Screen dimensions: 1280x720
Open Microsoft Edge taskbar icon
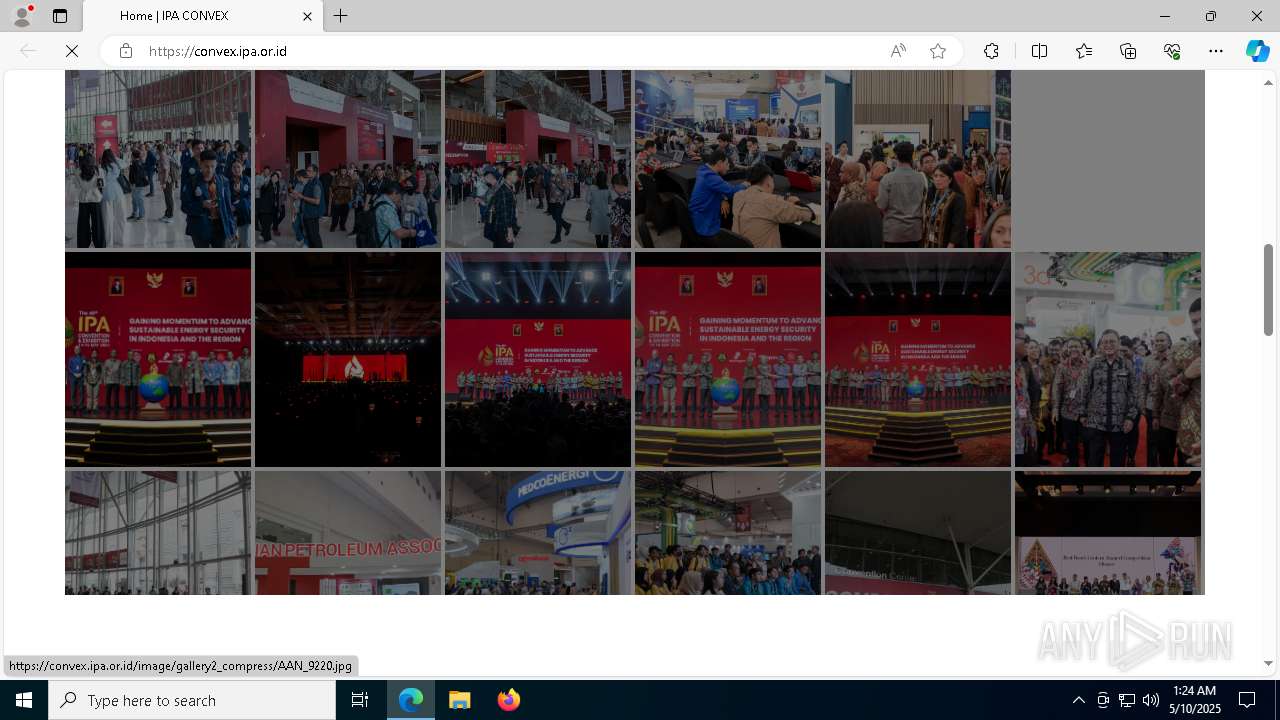click(411, 700)
